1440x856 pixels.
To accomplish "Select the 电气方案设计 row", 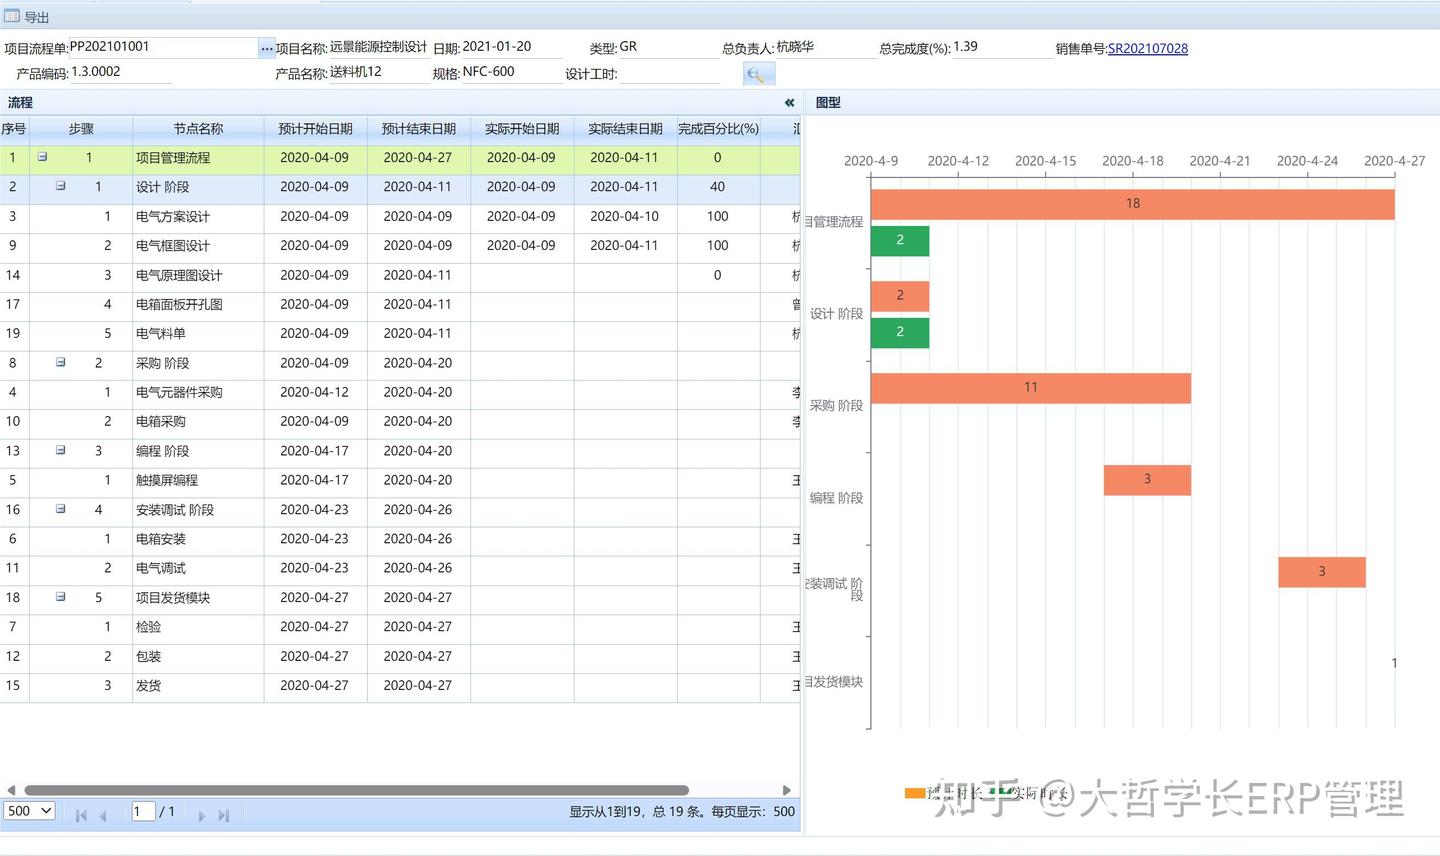I will 400,216.
